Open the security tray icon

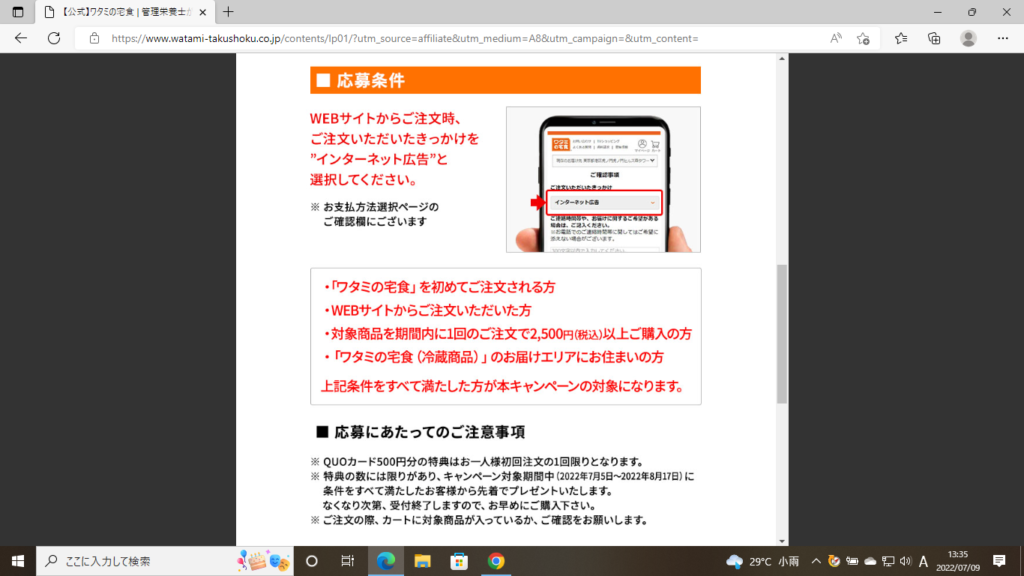pyautogui.click(x=834, y=561)
